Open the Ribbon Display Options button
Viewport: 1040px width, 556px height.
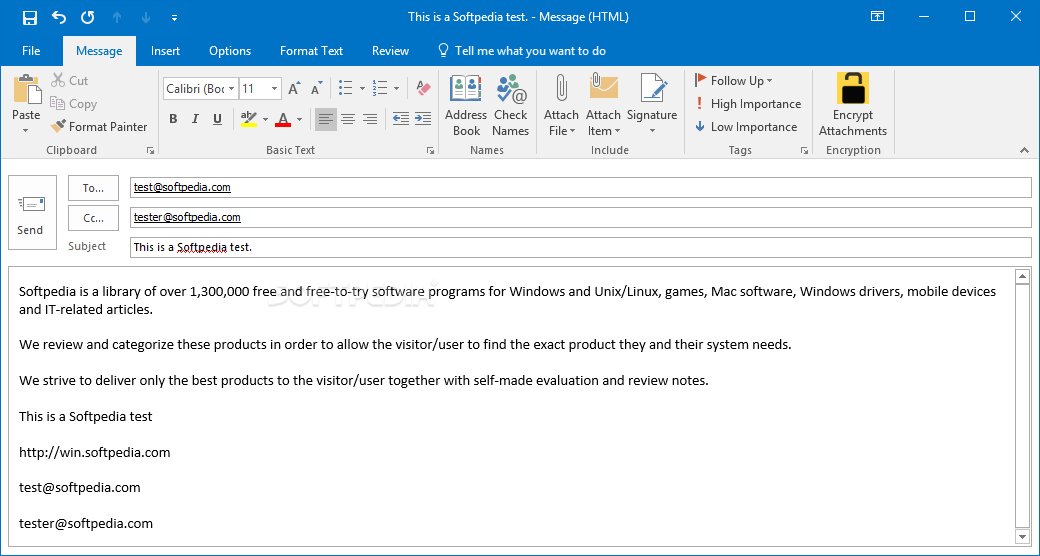(x=877, y=17)
